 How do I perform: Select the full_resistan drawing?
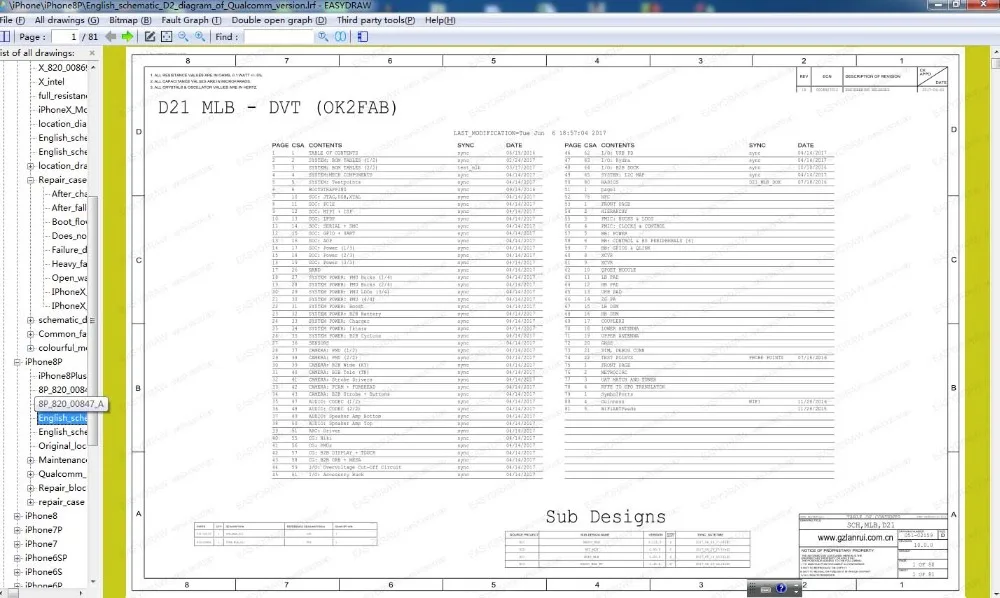[62, 96]
